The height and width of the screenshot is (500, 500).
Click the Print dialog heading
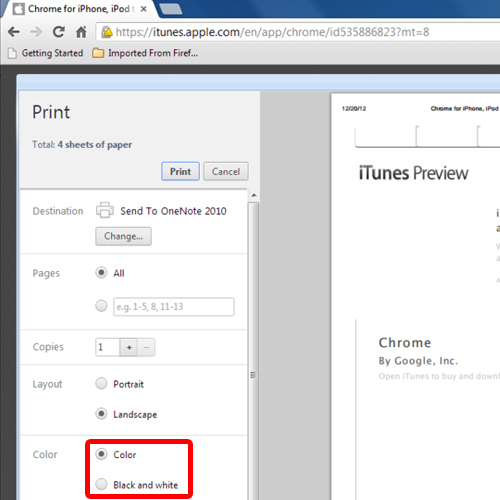tap(51, 112)
